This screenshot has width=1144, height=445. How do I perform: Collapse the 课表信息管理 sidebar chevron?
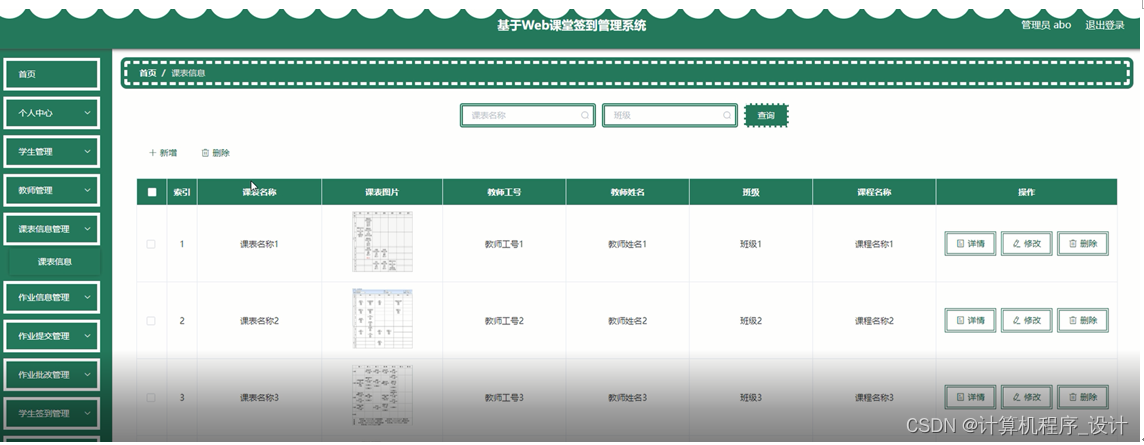tap(88, 229)
